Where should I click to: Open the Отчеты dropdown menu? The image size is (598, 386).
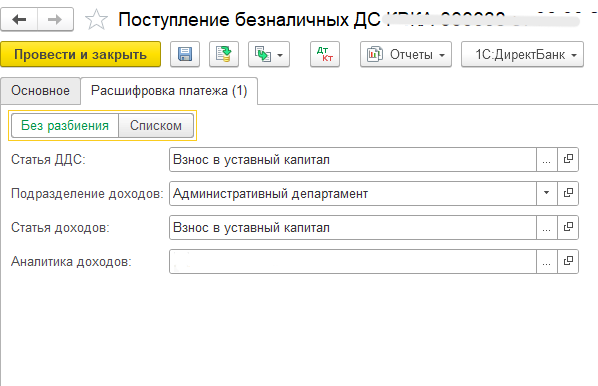pyautogui.click(x=406, y=54)
